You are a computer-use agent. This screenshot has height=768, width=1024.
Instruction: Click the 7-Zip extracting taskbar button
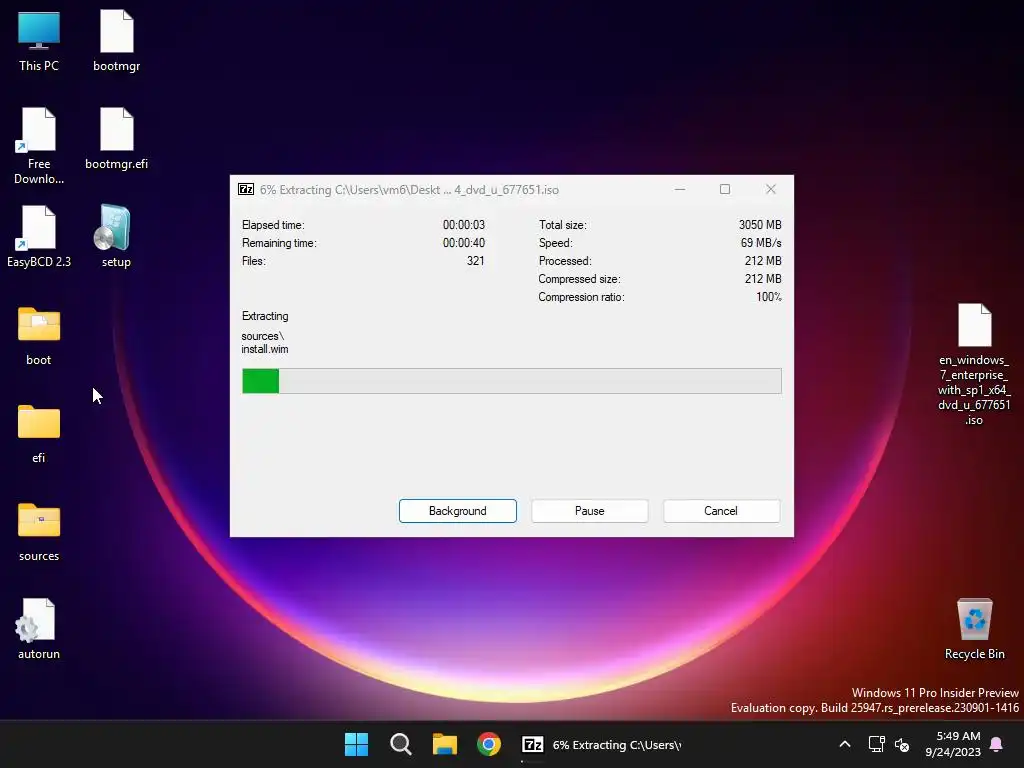(x=601, y=744)
